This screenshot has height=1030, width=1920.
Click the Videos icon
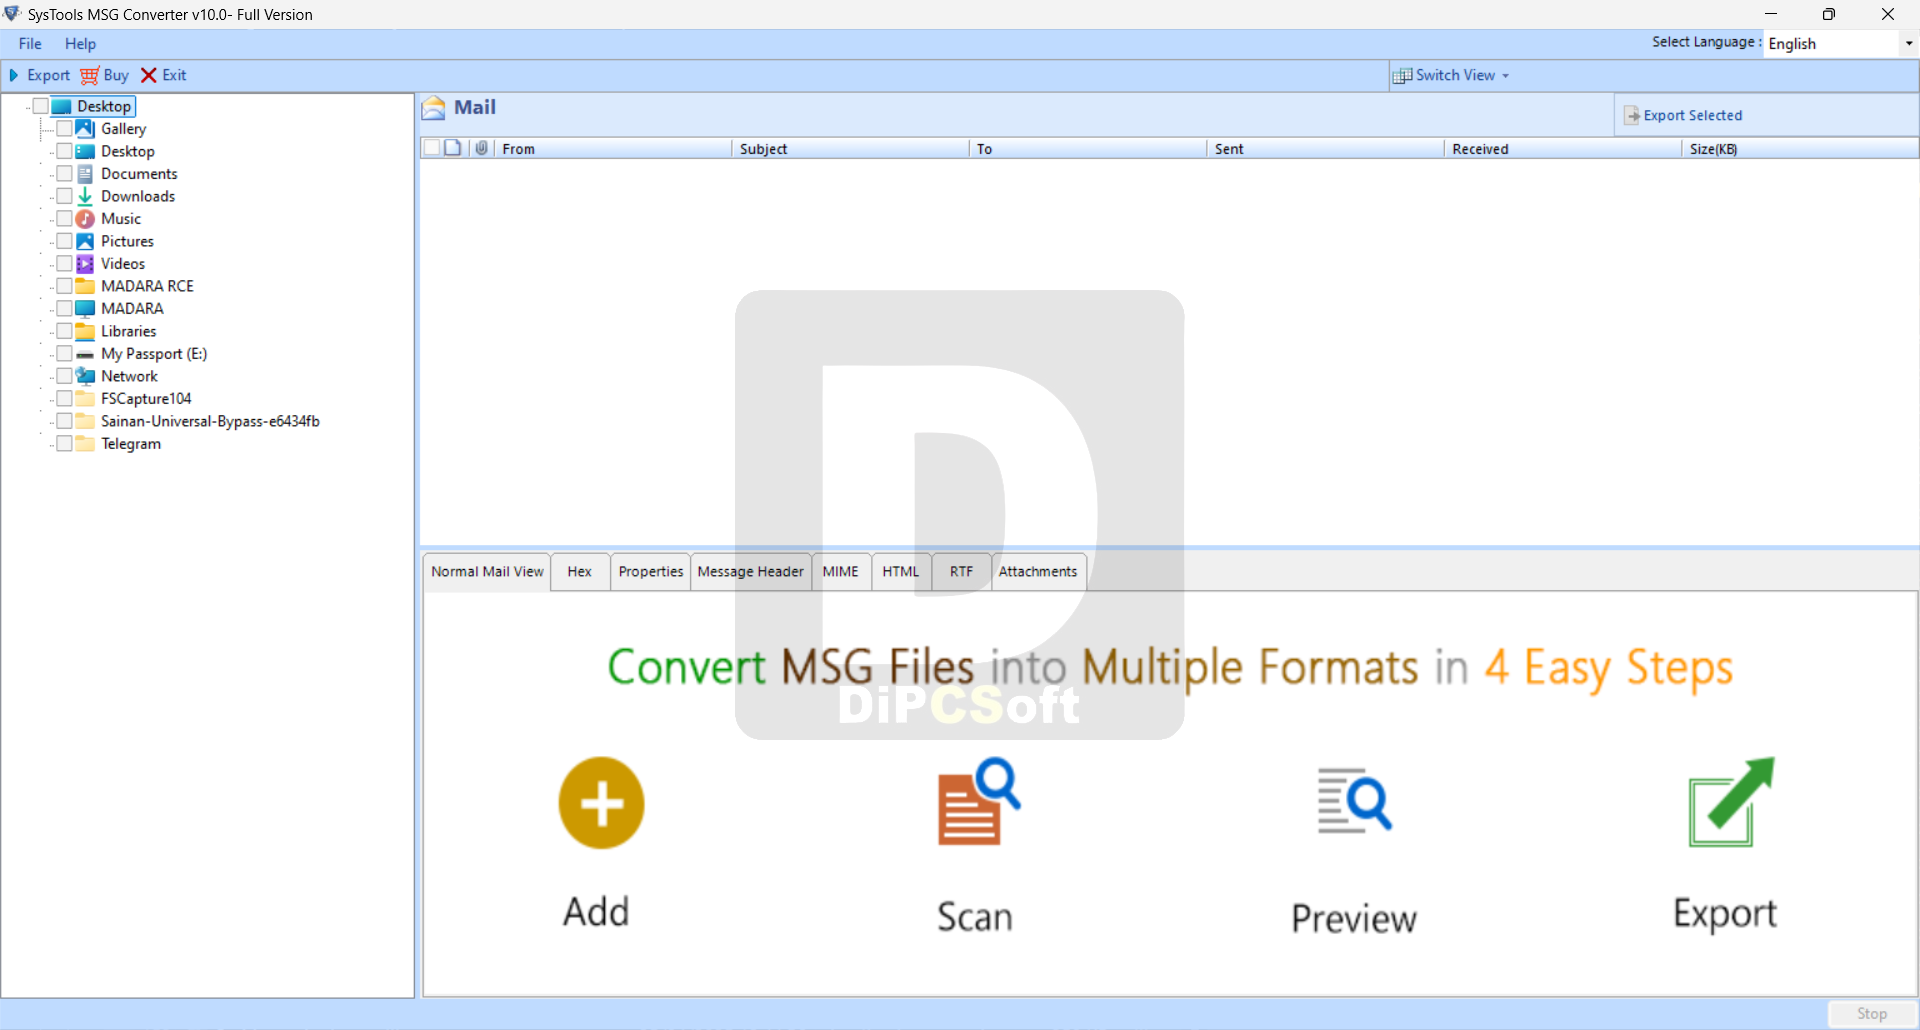pos(85,264)
